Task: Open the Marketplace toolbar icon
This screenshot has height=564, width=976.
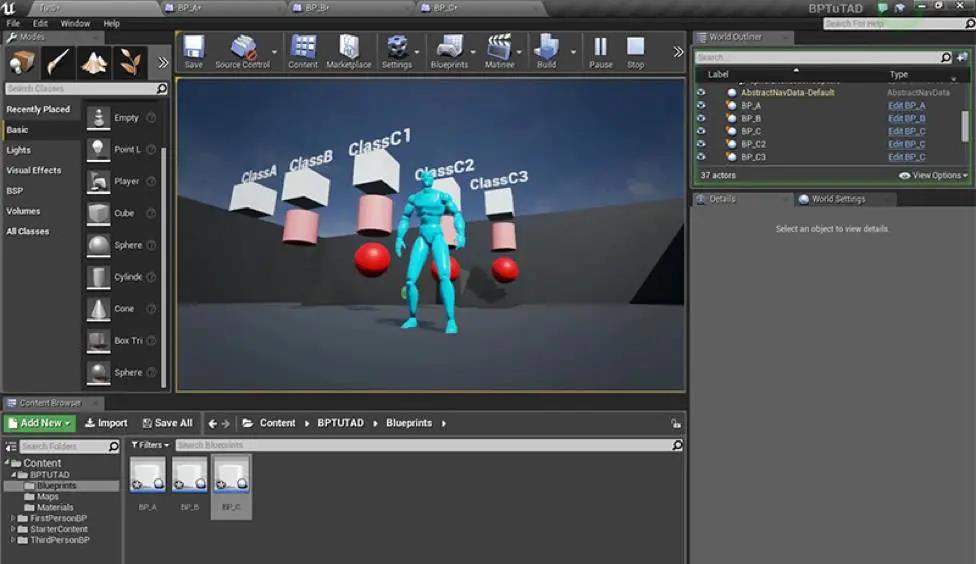Action: tap(349, 51)
